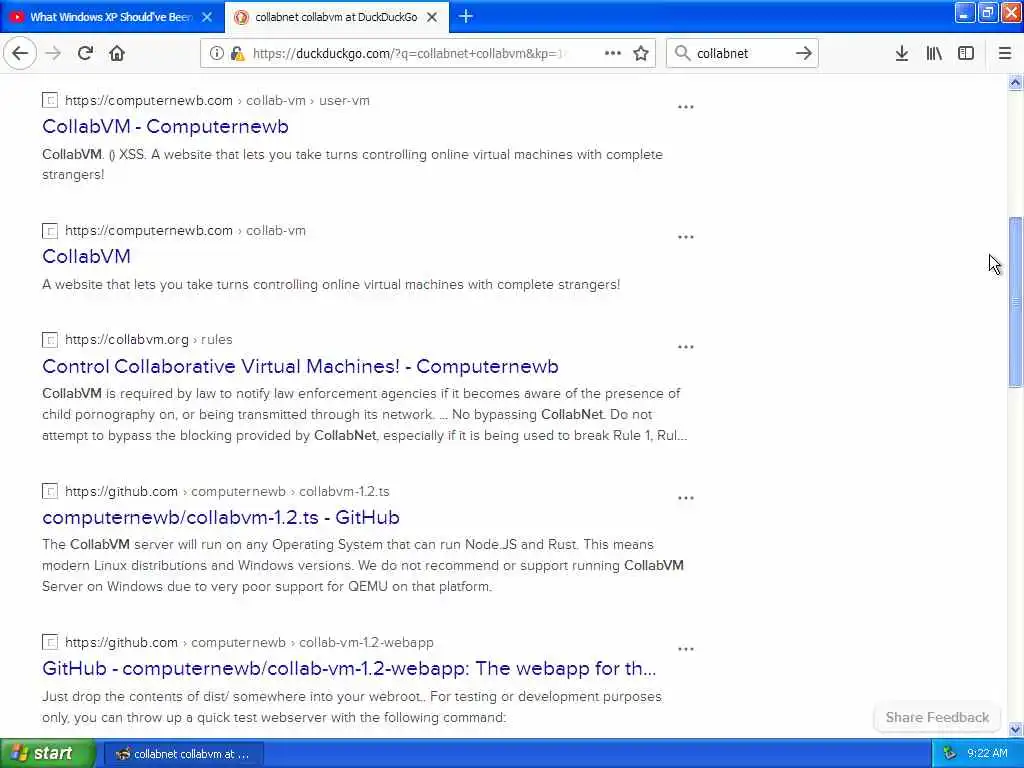
Task: Open more options for the CollabVM result
Action: tap(686, 237)
